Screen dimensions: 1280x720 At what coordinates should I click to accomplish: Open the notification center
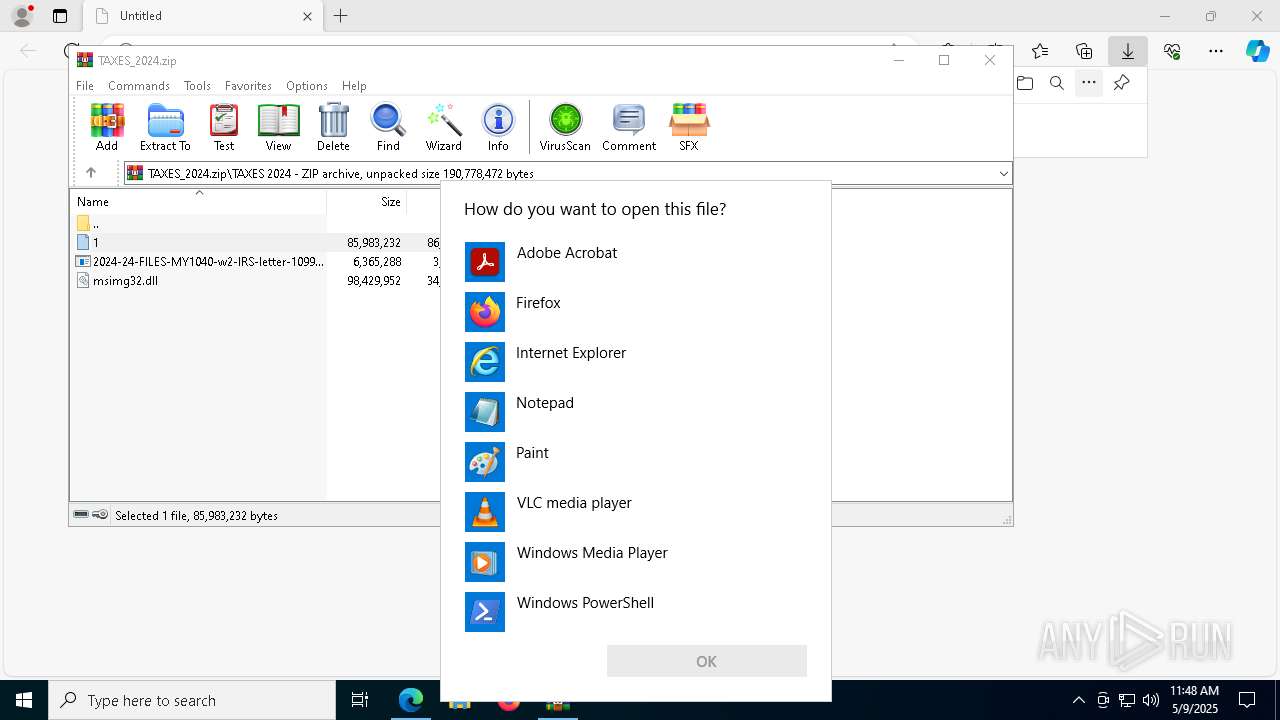(x=1247, y=700)
